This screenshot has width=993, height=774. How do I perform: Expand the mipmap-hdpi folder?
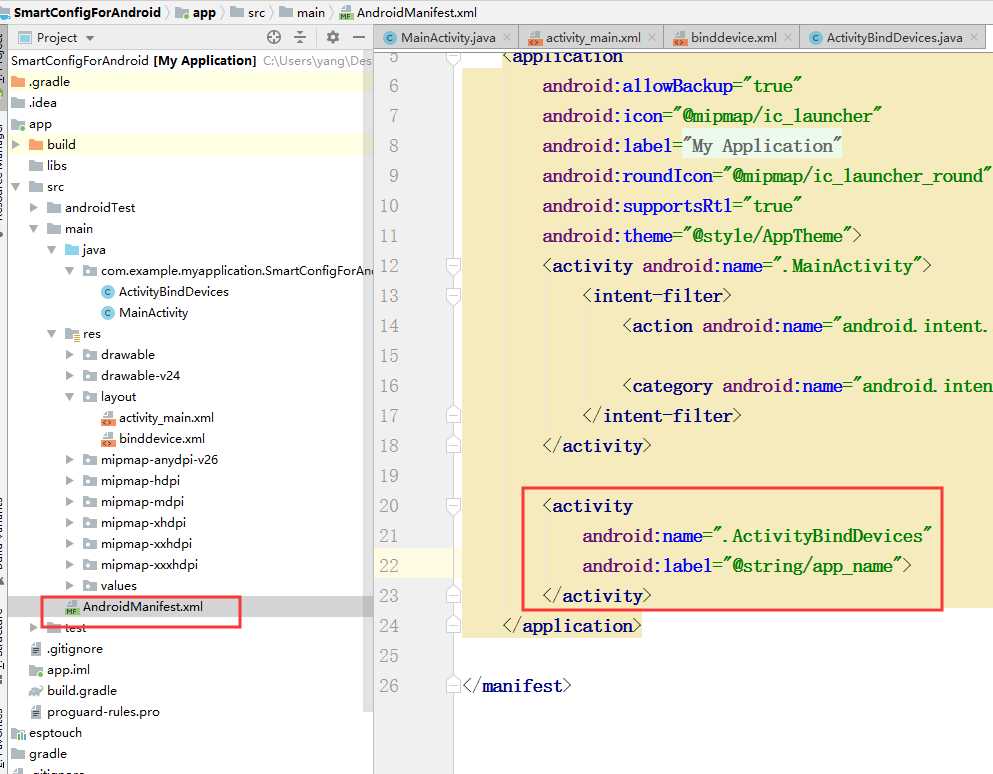[x=70, y=480]
